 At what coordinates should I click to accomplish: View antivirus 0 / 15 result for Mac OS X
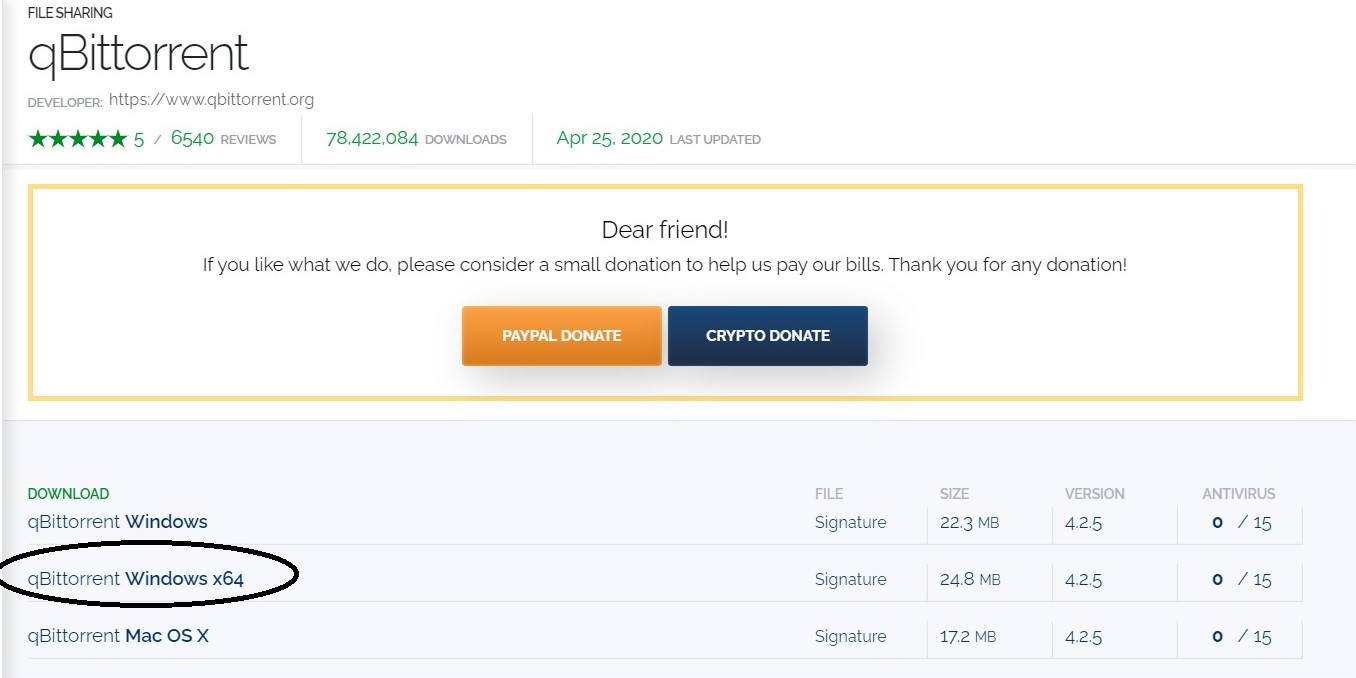[x=1241, y=636]
